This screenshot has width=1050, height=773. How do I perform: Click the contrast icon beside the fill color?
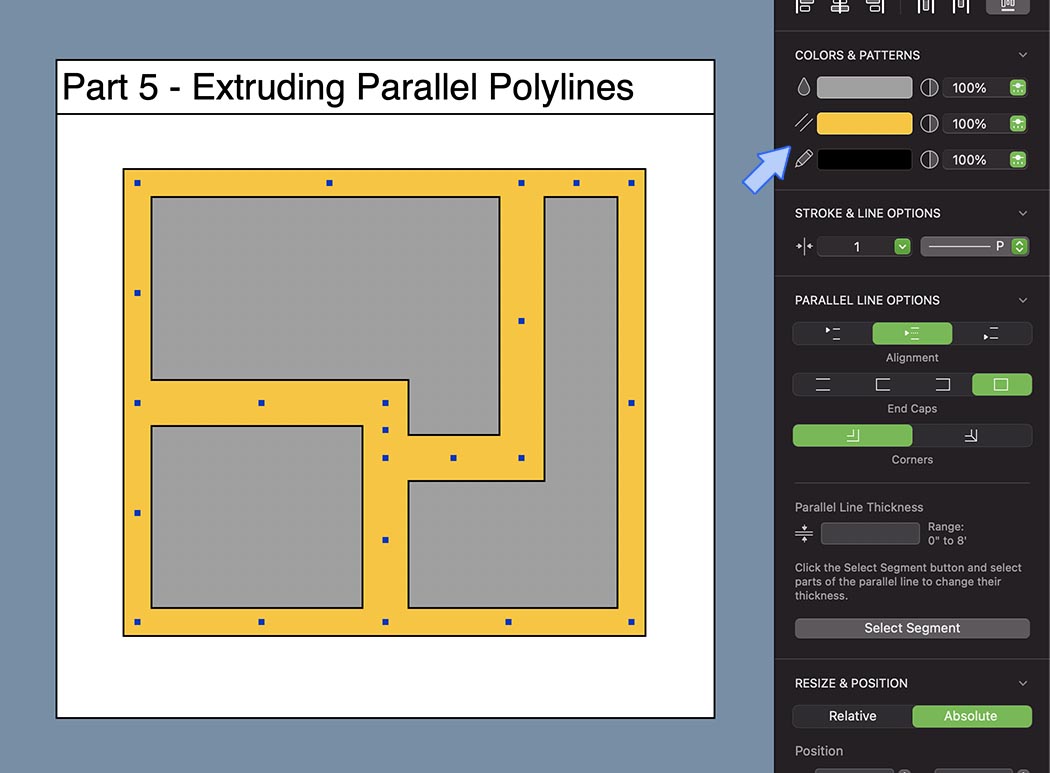point(929,87)
